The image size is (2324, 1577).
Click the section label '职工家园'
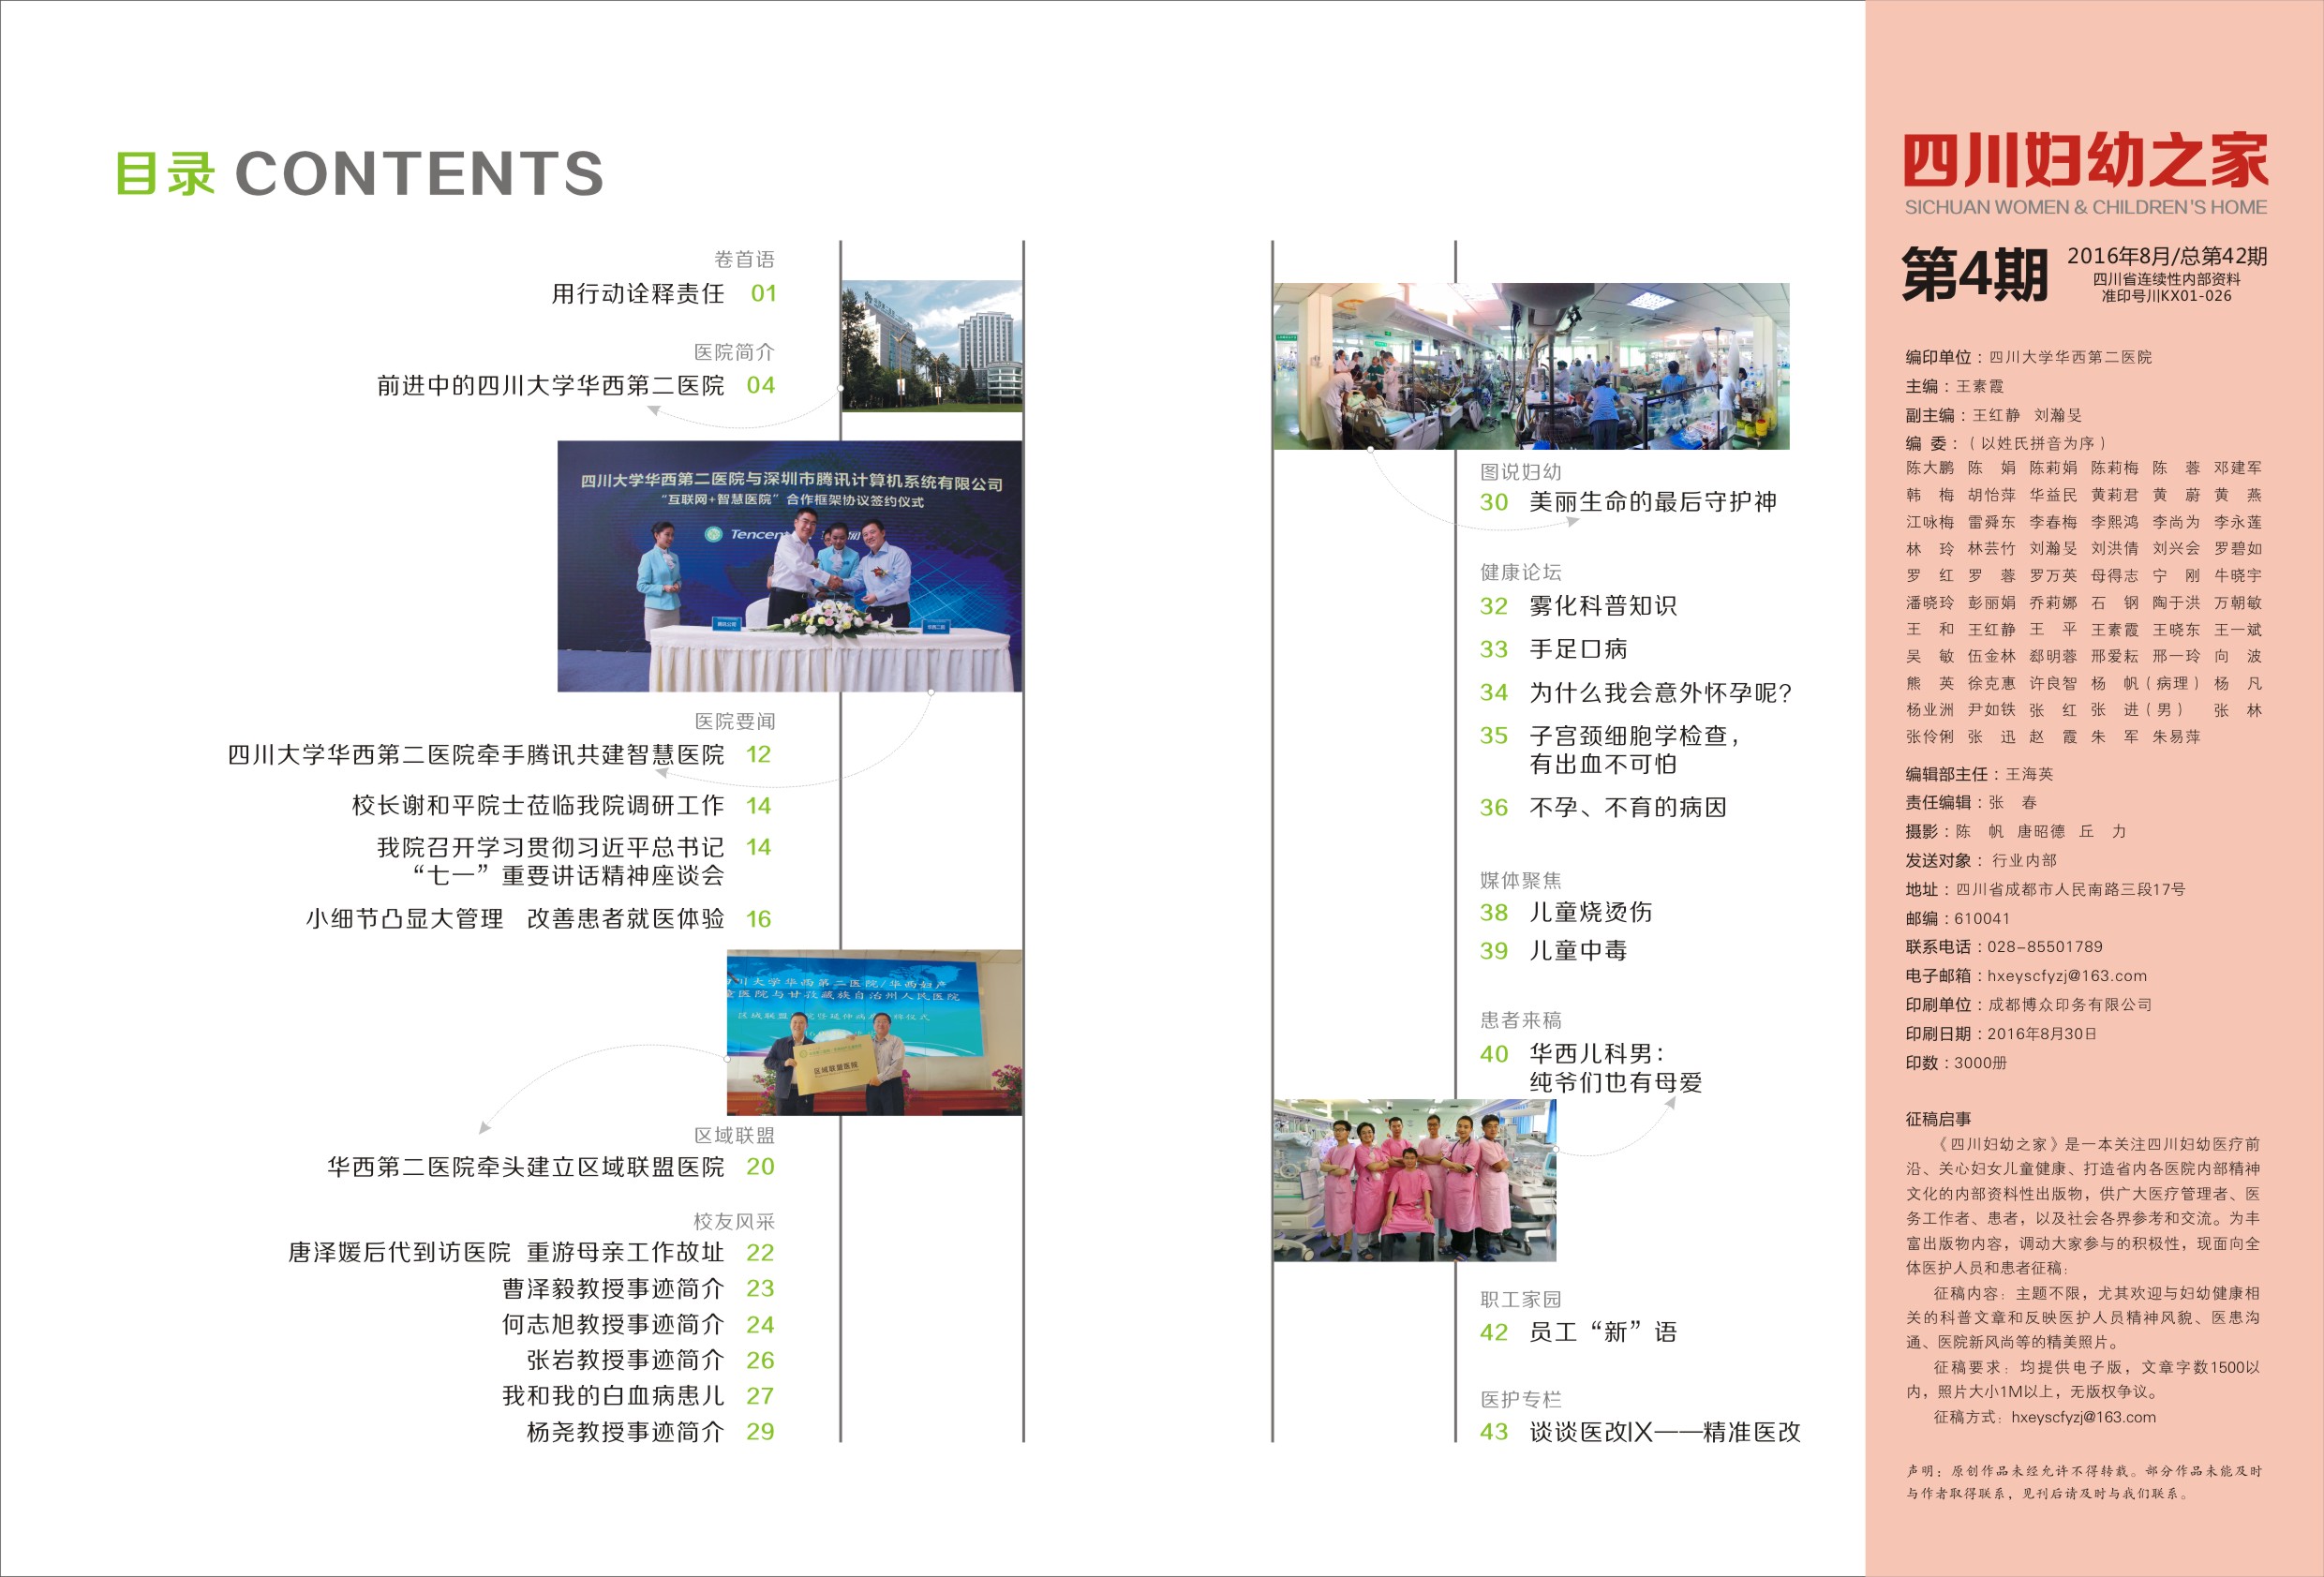point(1521,1299)
